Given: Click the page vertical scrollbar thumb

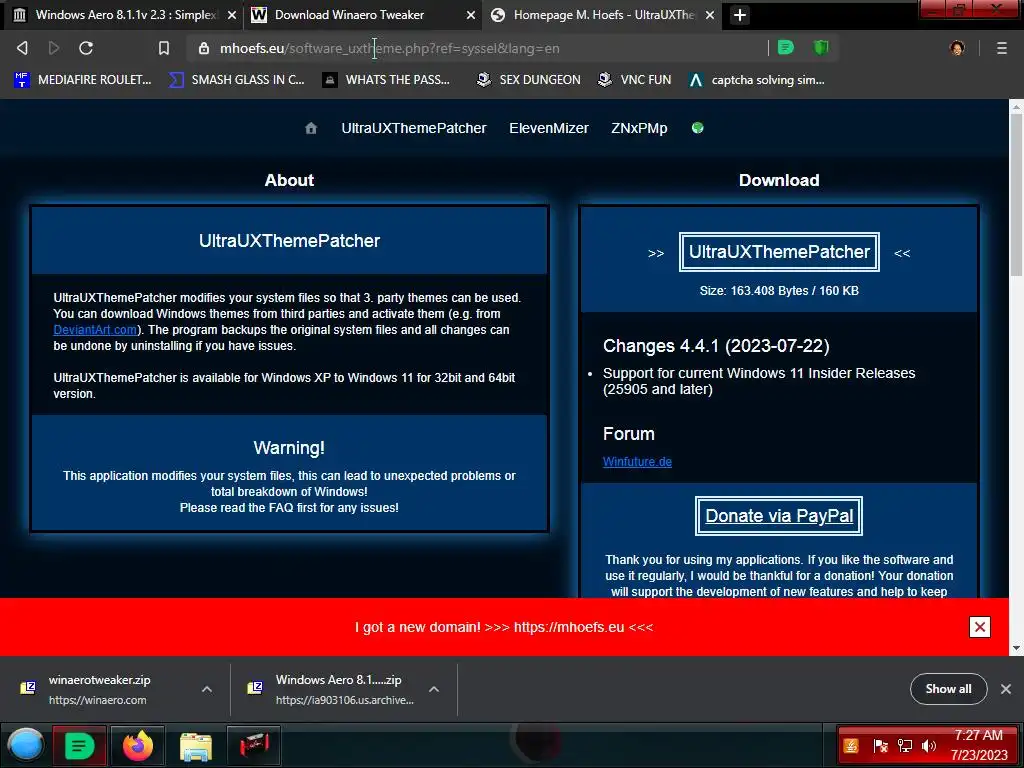Looking at the screenshot, I should click(x=1016, y=195).
